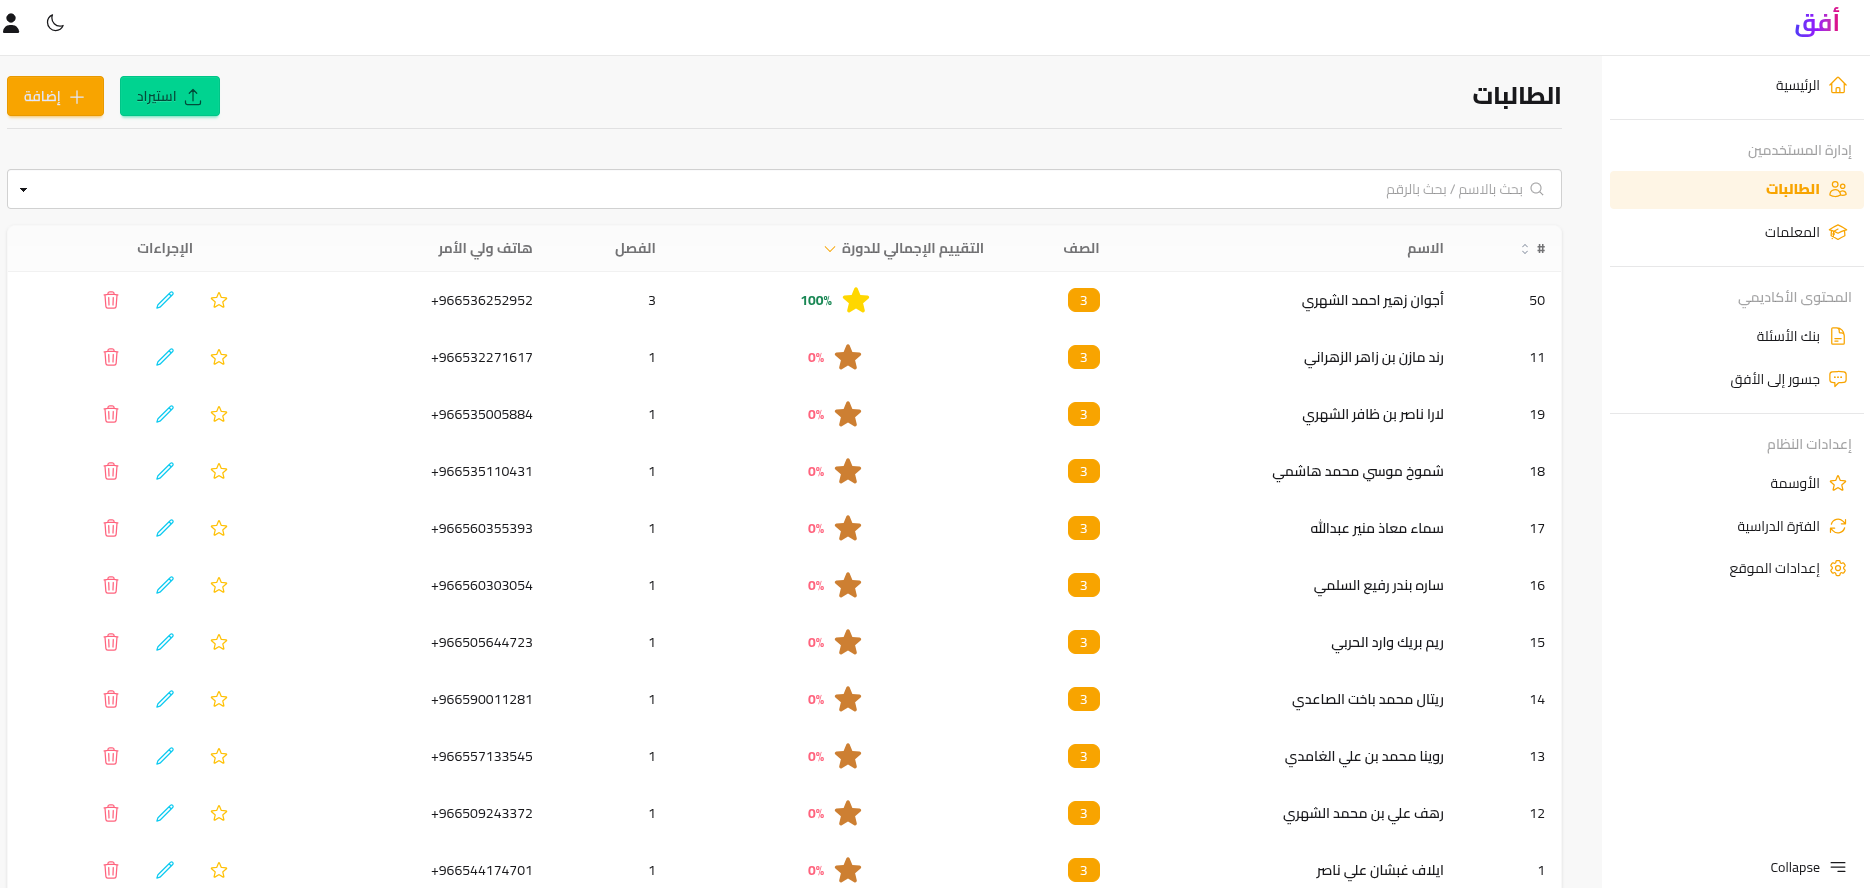Sort the # column
This screenshot has width=1870, height=888.
[1533, 248]
